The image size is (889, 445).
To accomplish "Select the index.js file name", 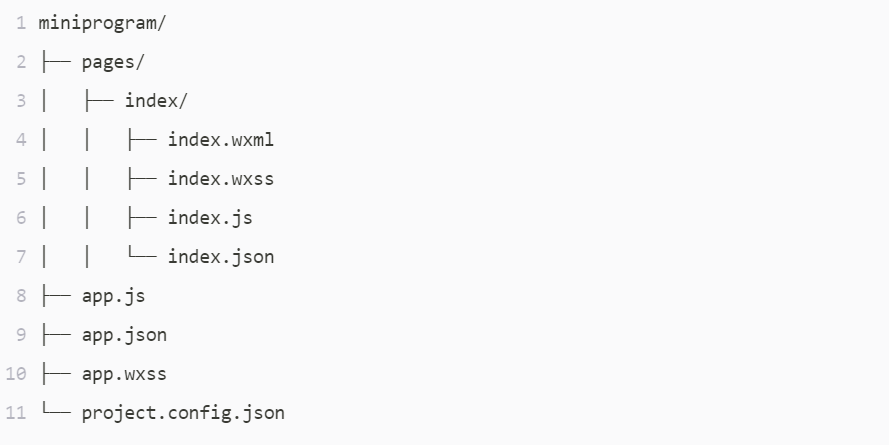I will [210, 218].
